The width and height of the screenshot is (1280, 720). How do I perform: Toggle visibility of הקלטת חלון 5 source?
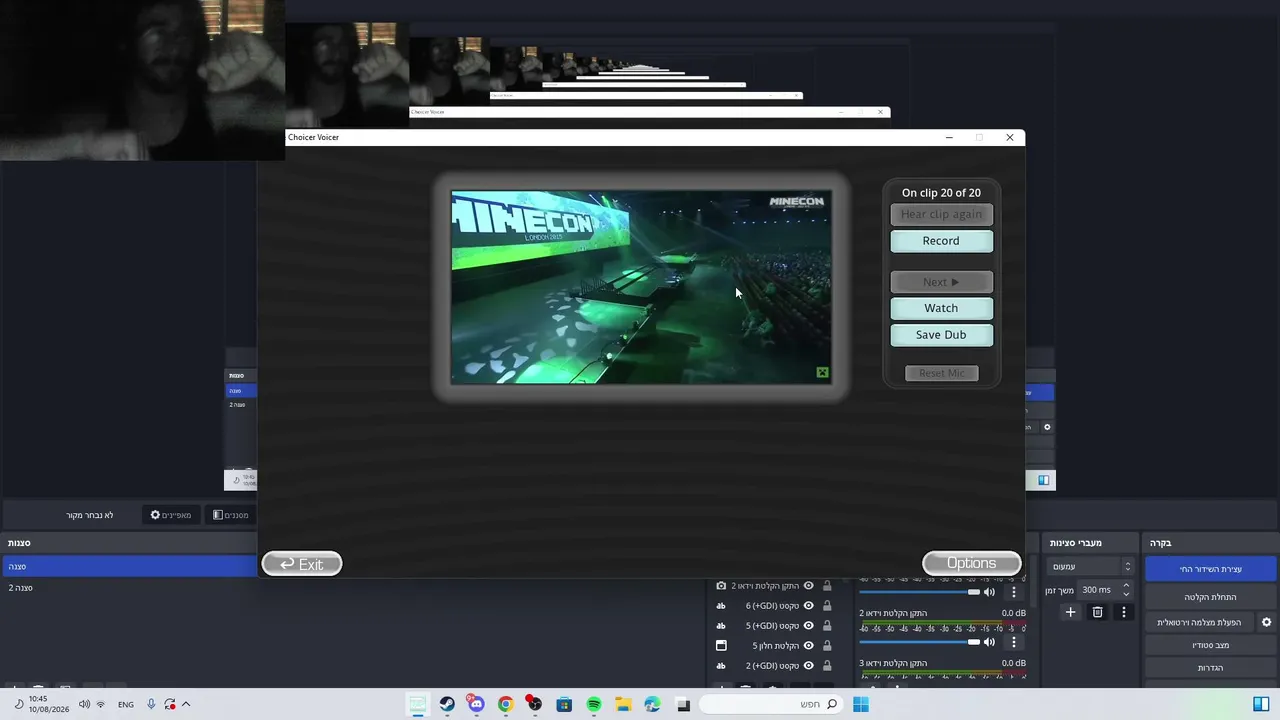[x=809, y=646]
